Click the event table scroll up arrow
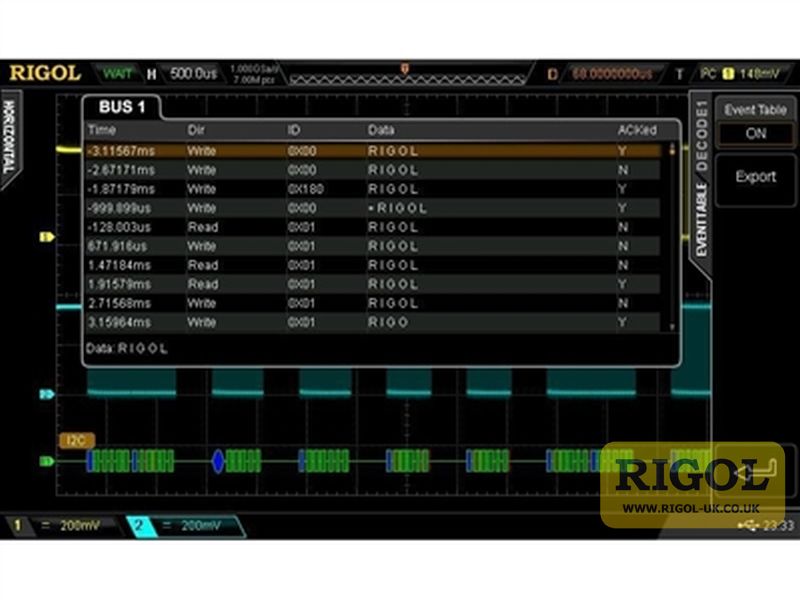Viewport: 800px width, 600px height. pyautogui.click(x=672, y=149)
